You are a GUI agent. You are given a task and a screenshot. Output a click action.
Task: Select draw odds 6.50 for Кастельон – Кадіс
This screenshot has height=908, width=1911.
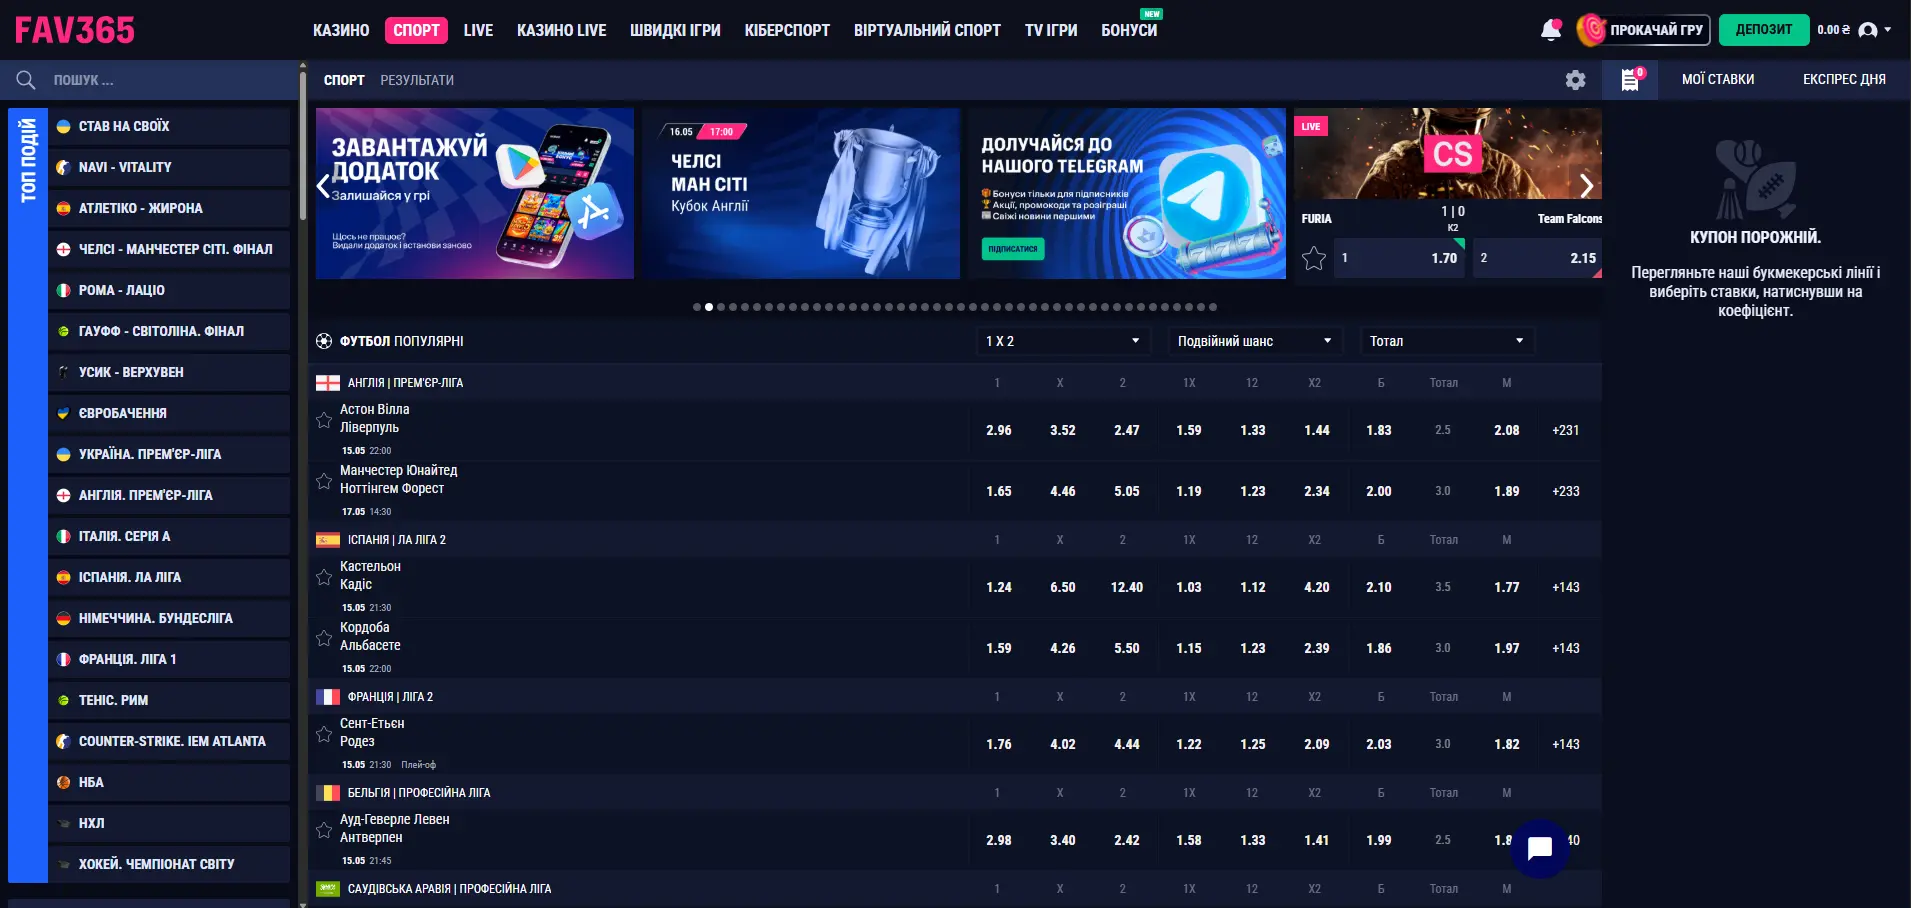coord(1063,587)
